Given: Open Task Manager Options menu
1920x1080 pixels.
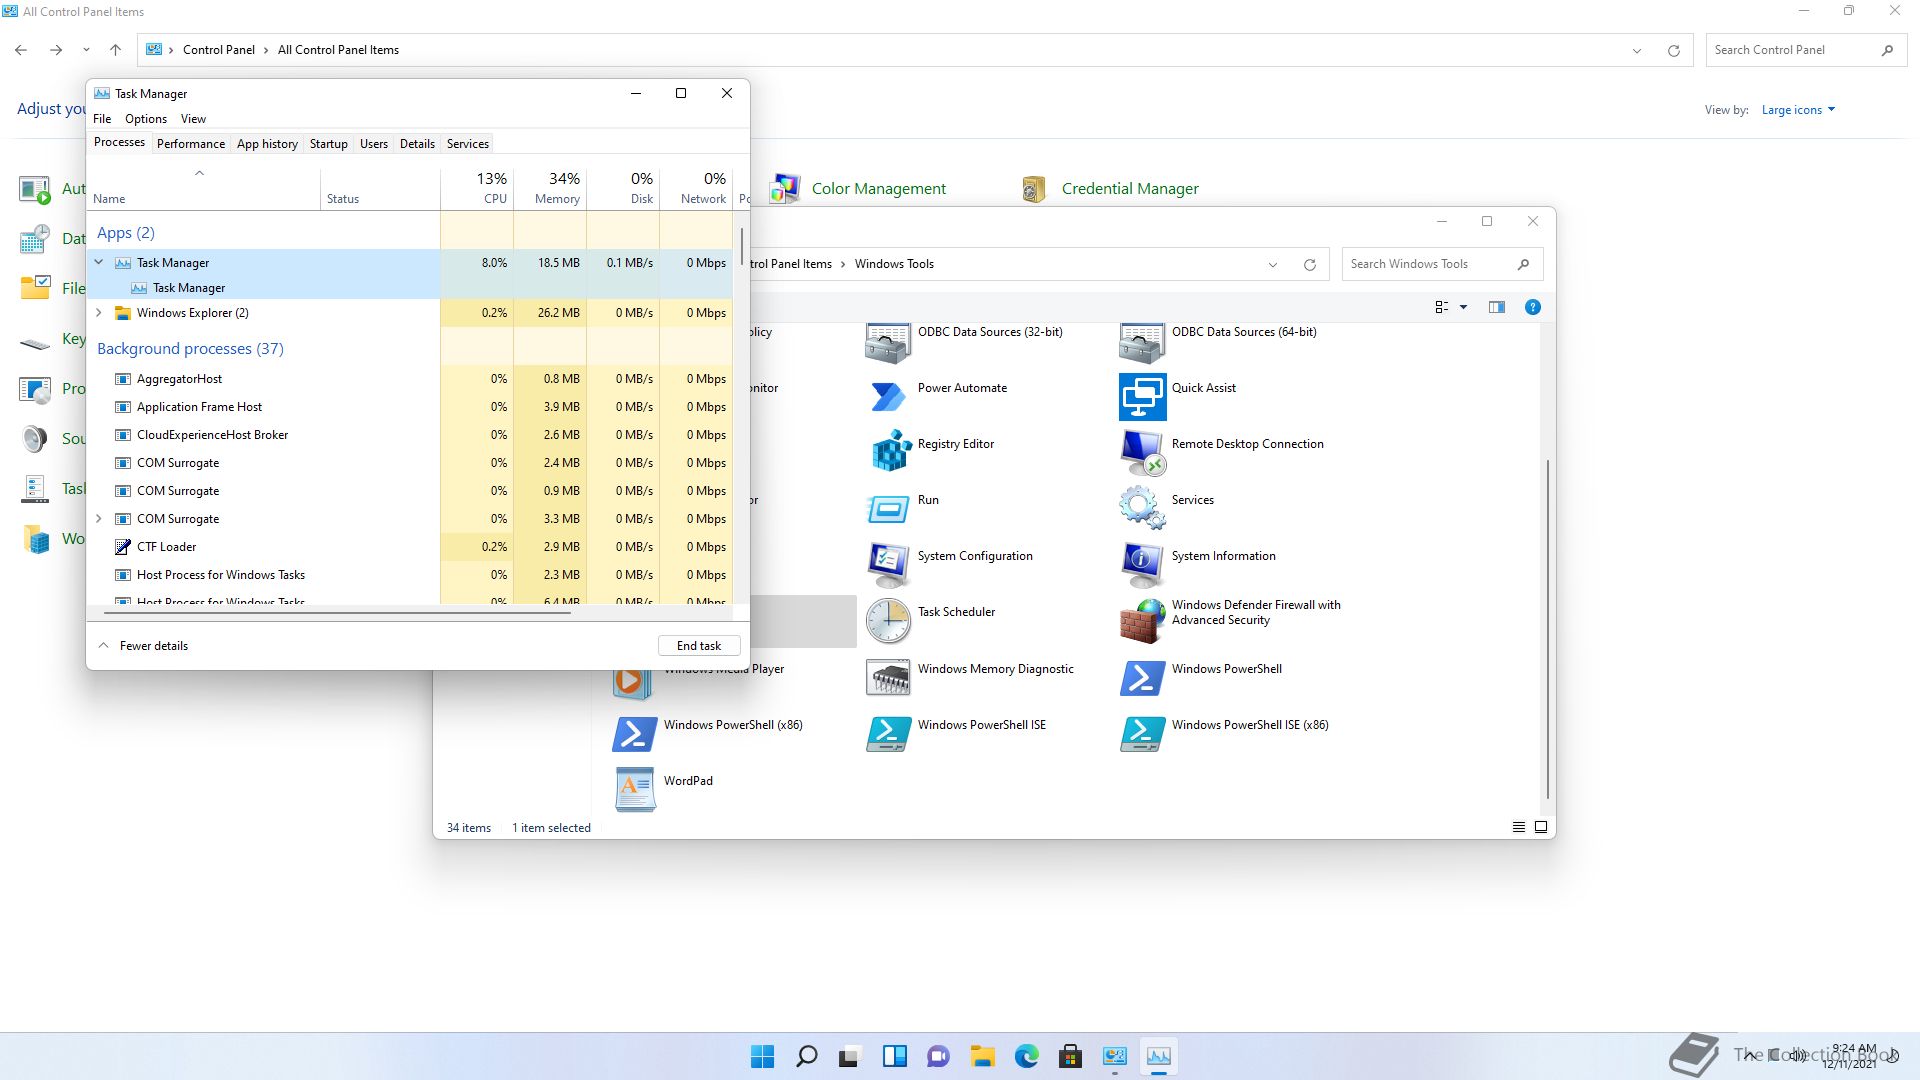Looking at the screenshot, I should (146, 118).
